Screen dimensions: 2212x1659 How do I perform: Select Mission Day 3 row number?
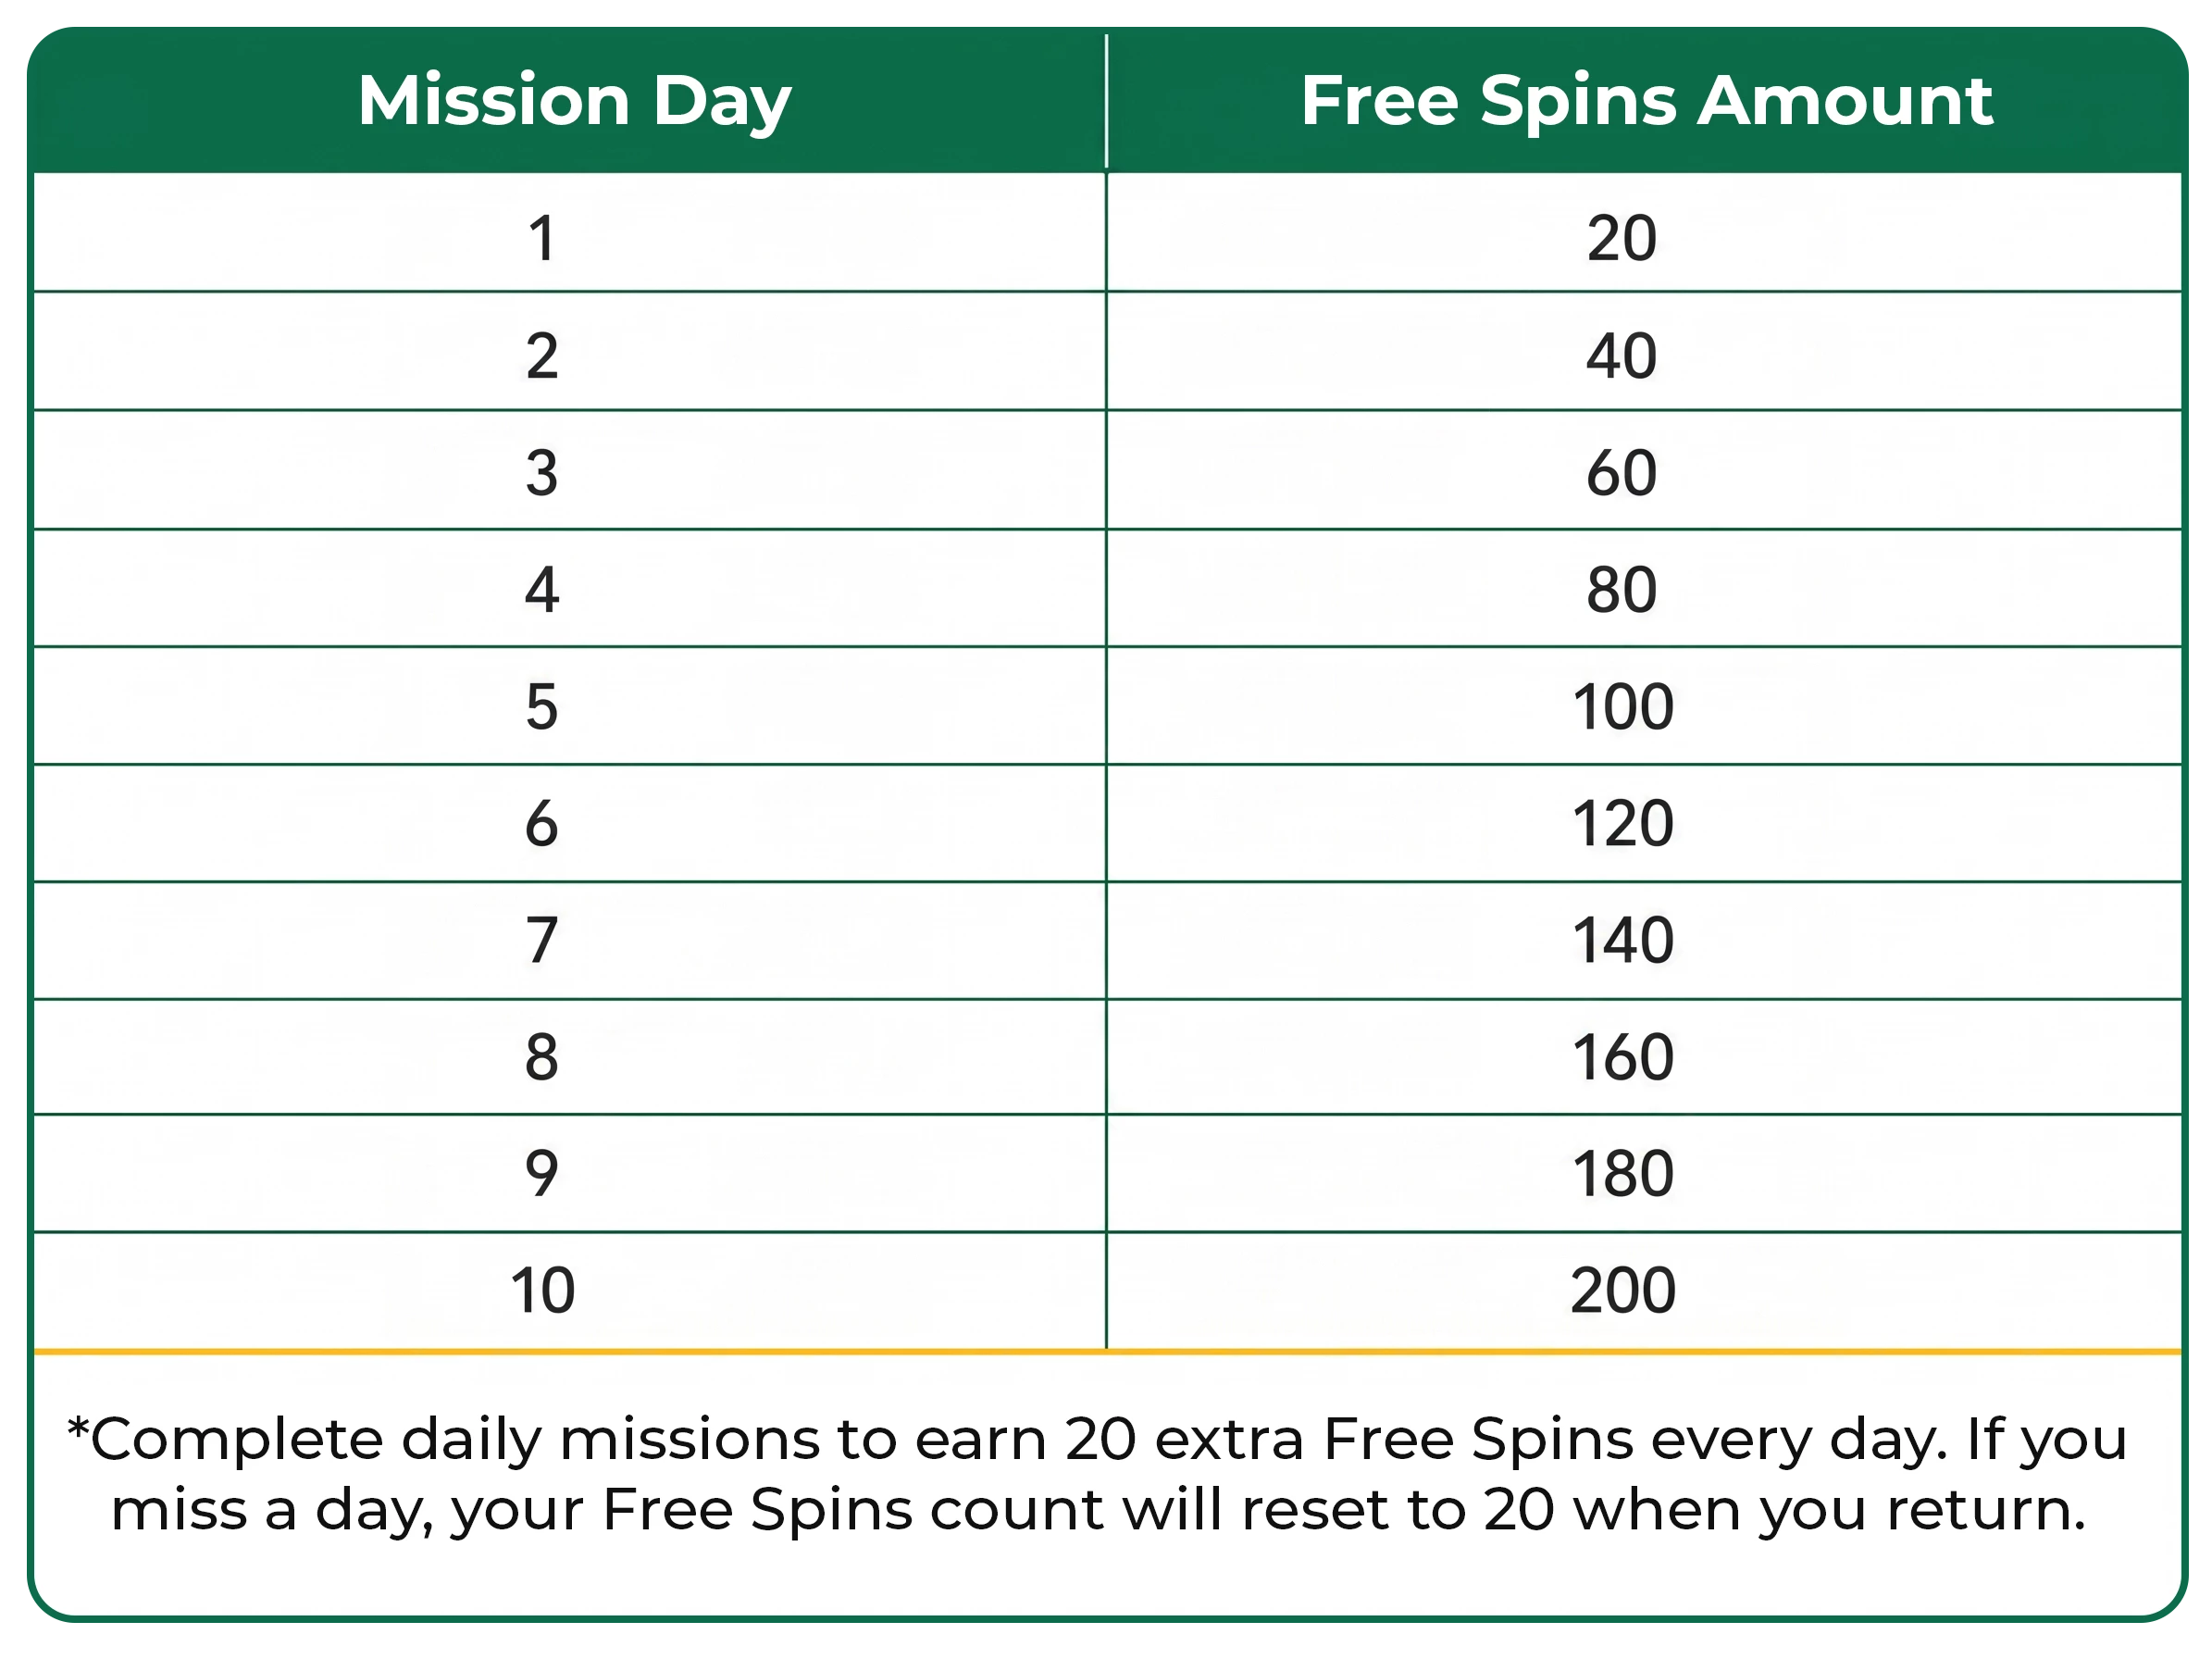point(542,473)
